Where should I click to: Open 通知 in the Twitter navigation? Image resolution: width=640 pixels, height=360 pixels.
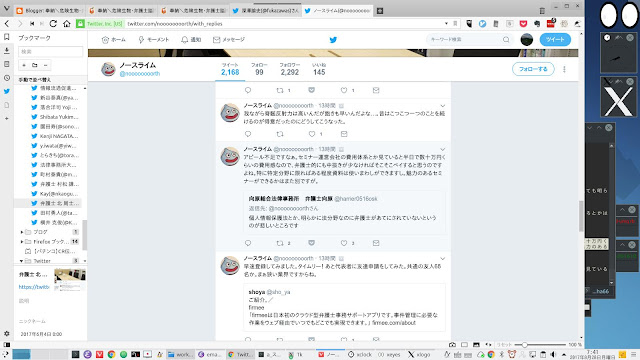click(x=191, y=40)
